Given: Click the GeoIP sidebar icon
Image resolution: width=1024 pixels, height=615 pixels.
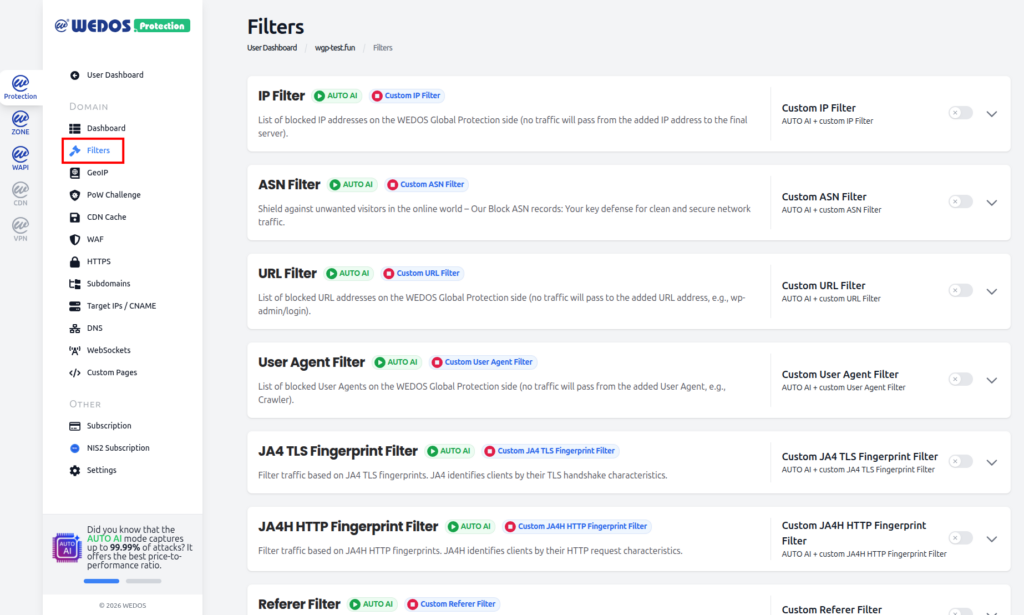Looking at the screenshot, I should (74, 173).
